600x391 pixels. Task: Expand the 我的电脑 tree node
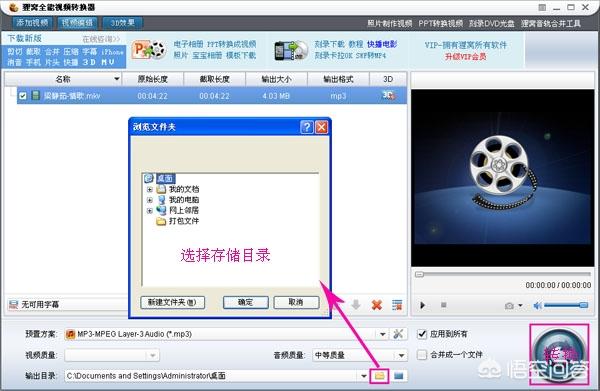tap(150, 200)
